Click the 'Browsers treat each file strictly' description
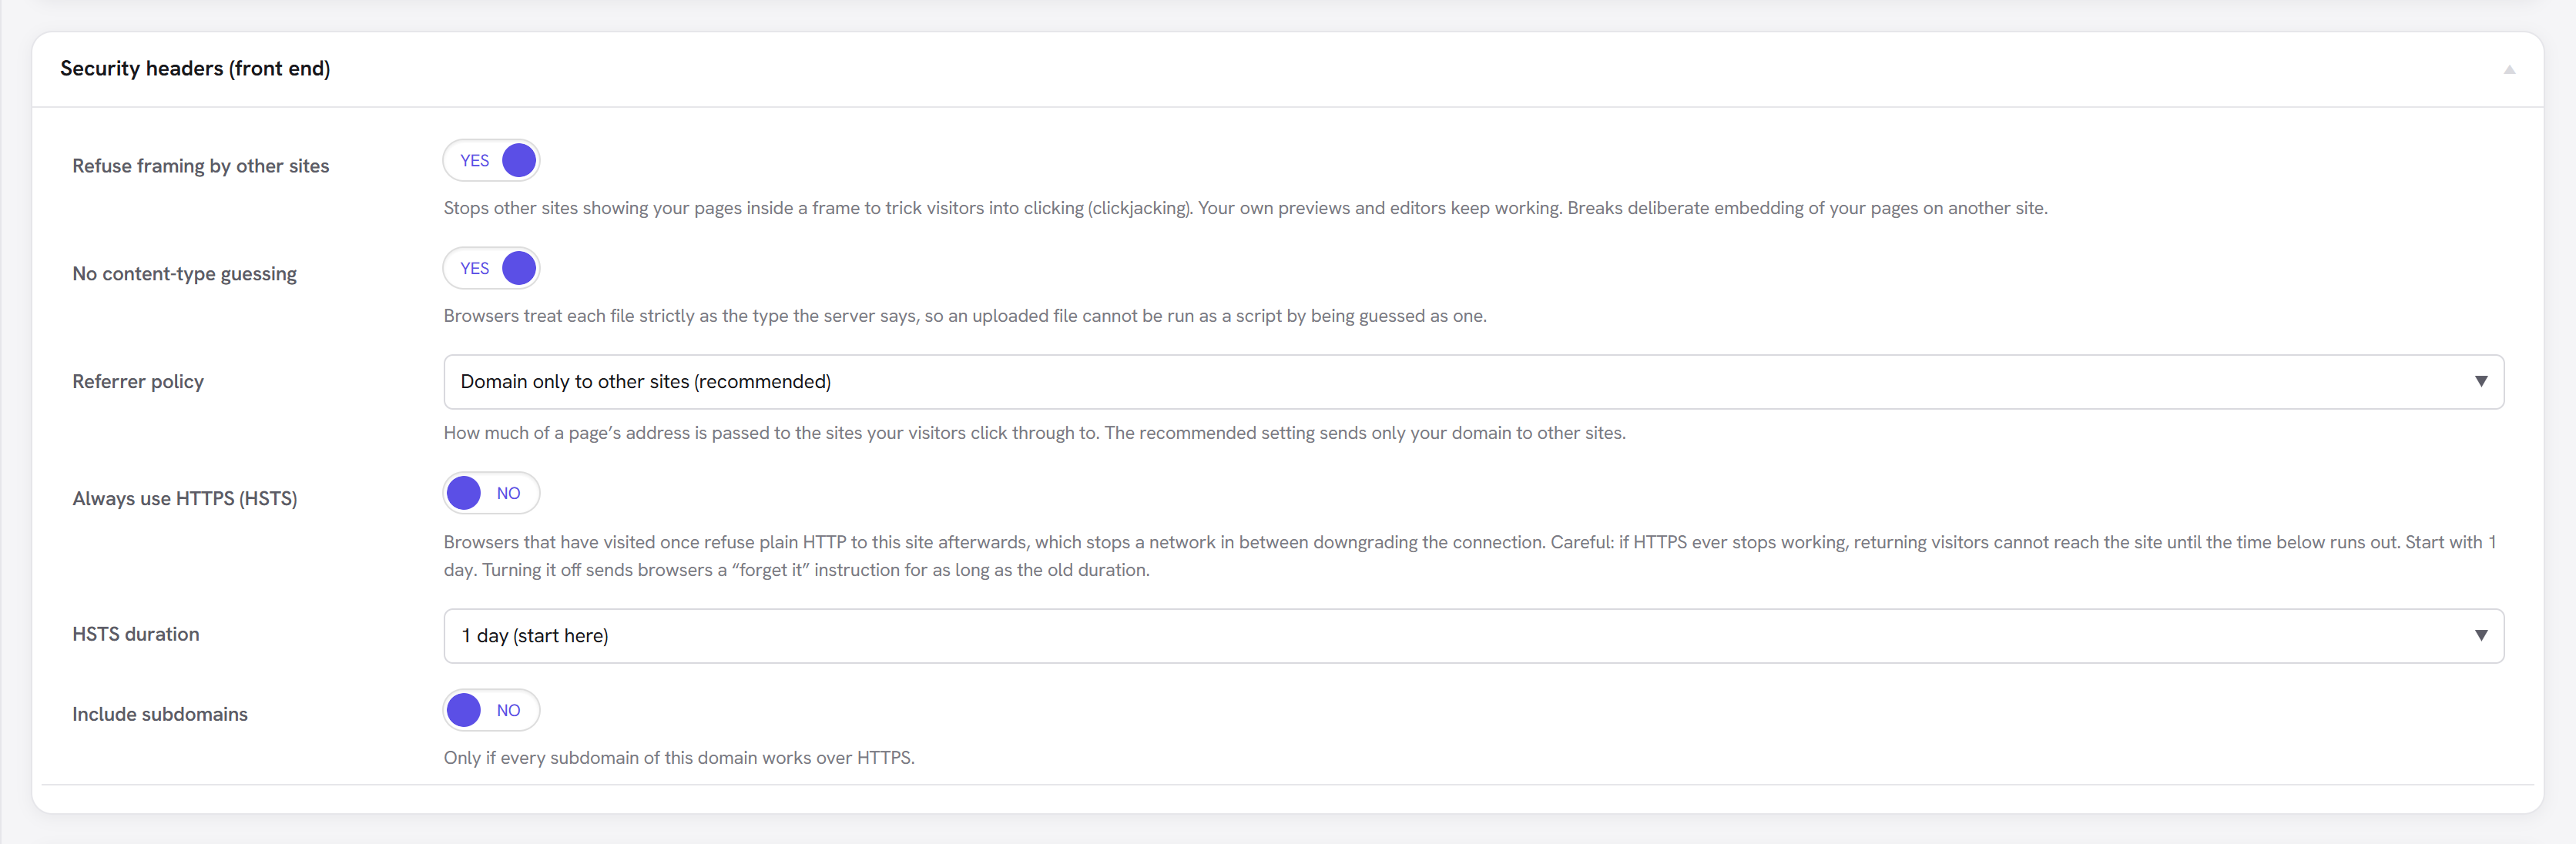This screenshot has width=2576, height=844. [965, 316]
